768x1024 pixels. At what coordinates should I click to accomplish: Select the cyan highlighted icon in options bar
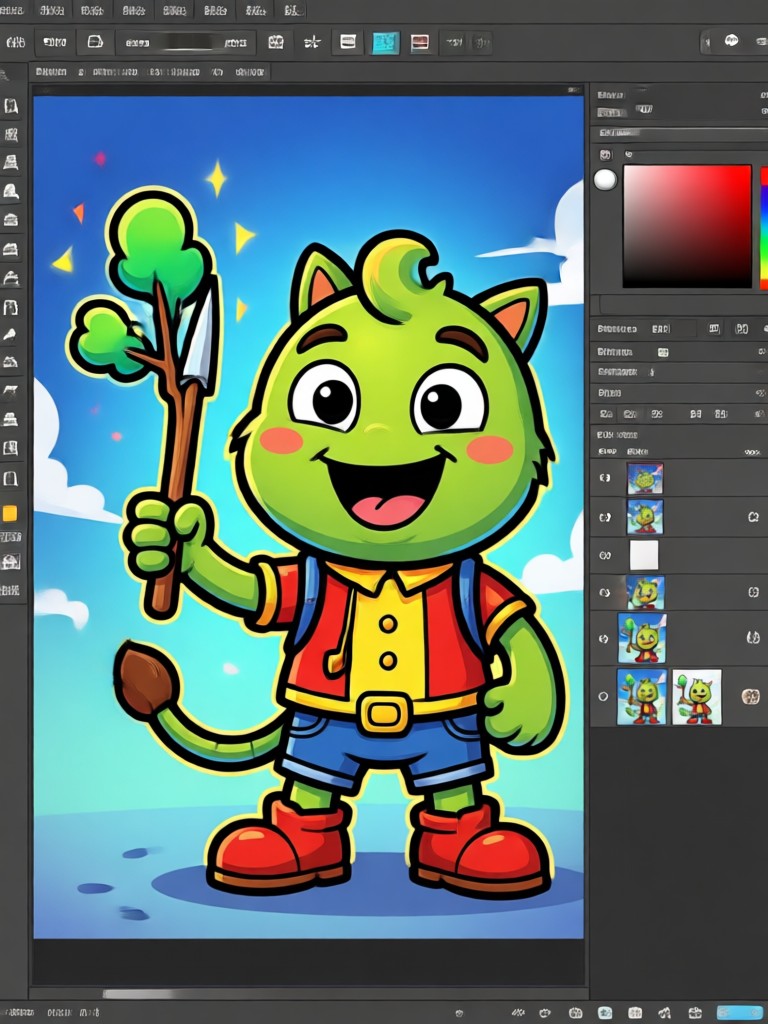[385, 42]
